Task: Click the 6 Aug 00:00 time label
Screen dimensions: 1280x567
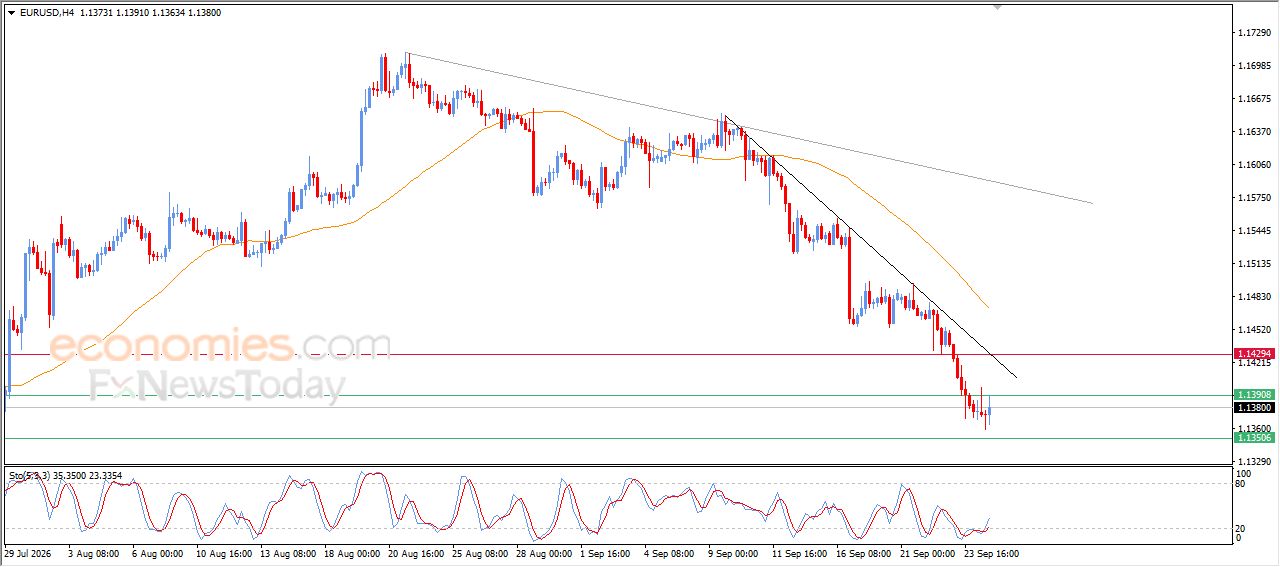Action: [x=157, y=553]
